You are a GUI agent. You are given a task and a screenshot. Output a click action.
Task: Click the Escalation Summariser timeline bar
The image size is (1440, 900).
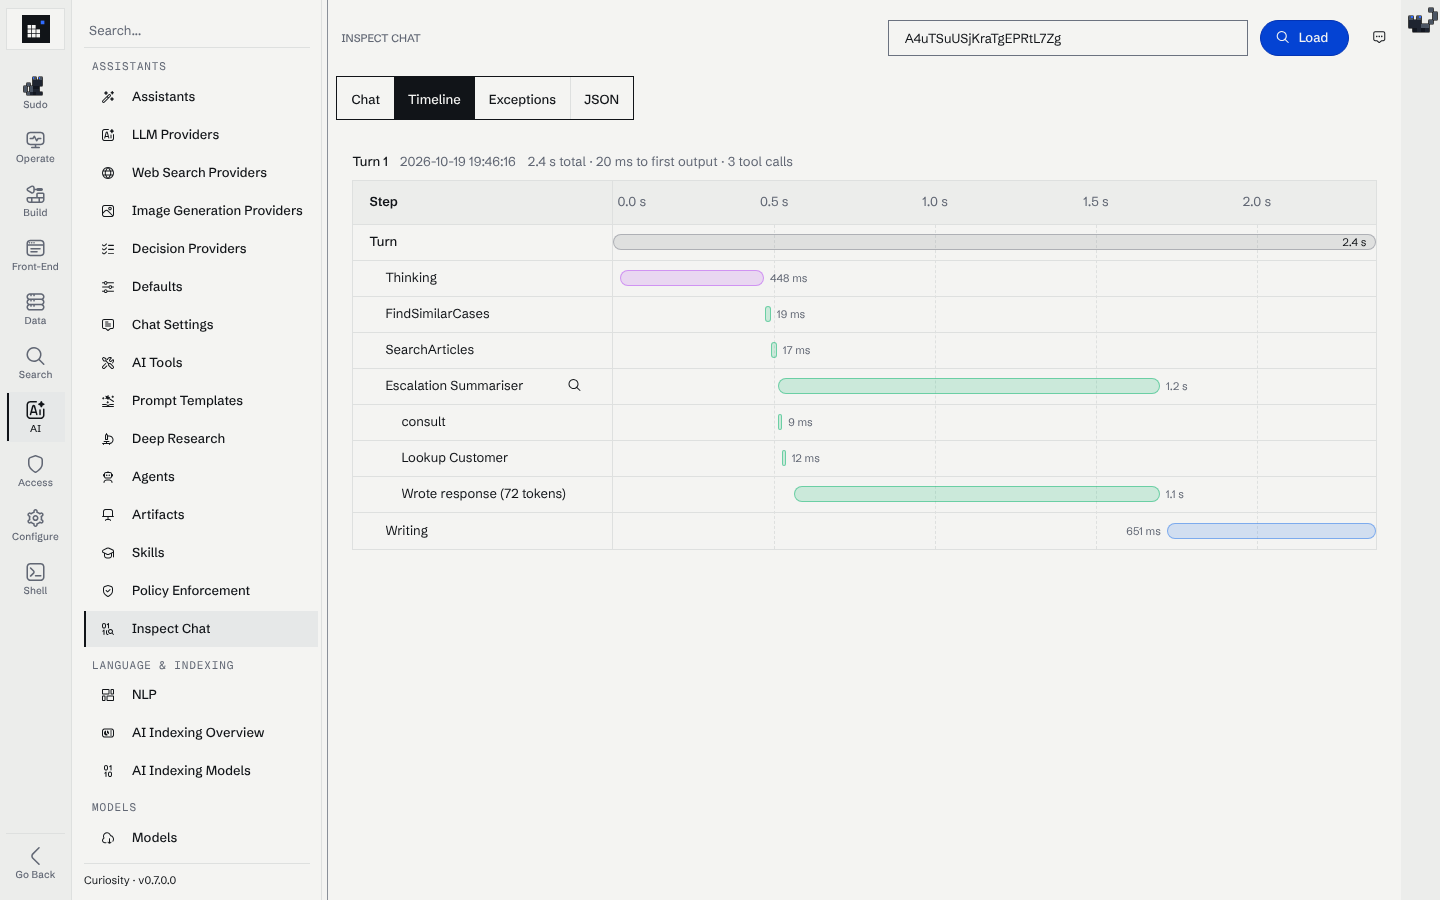[x=968, y=386]
